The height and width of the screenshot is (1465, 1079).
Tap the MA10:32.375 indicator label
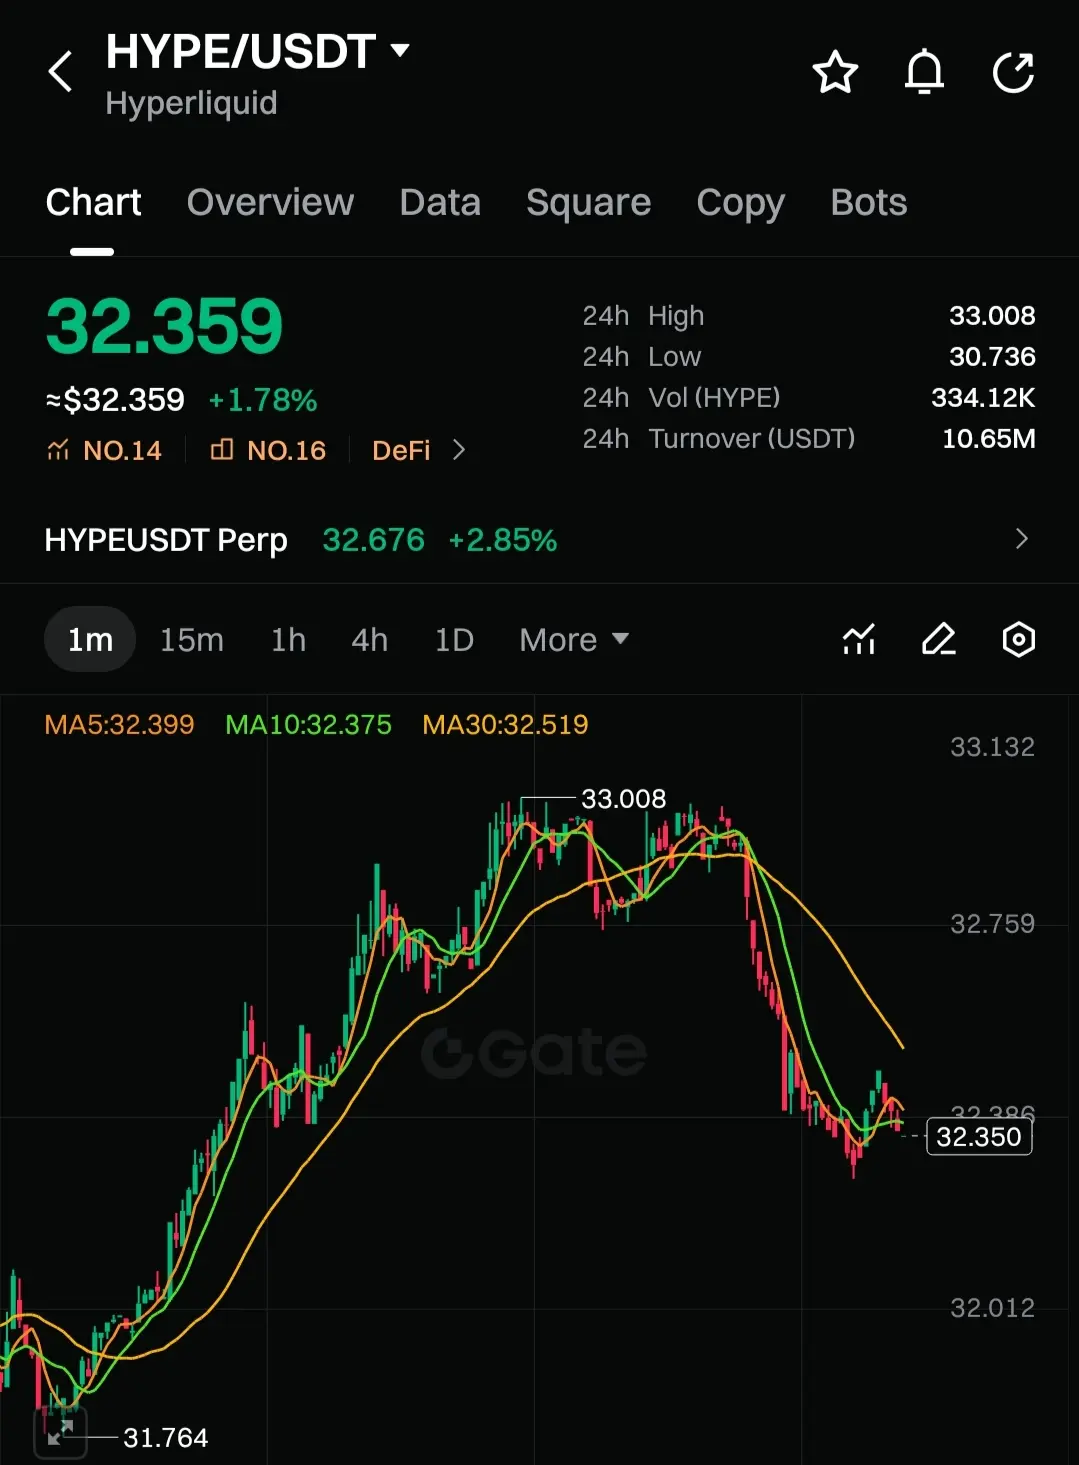coord(308,724)
